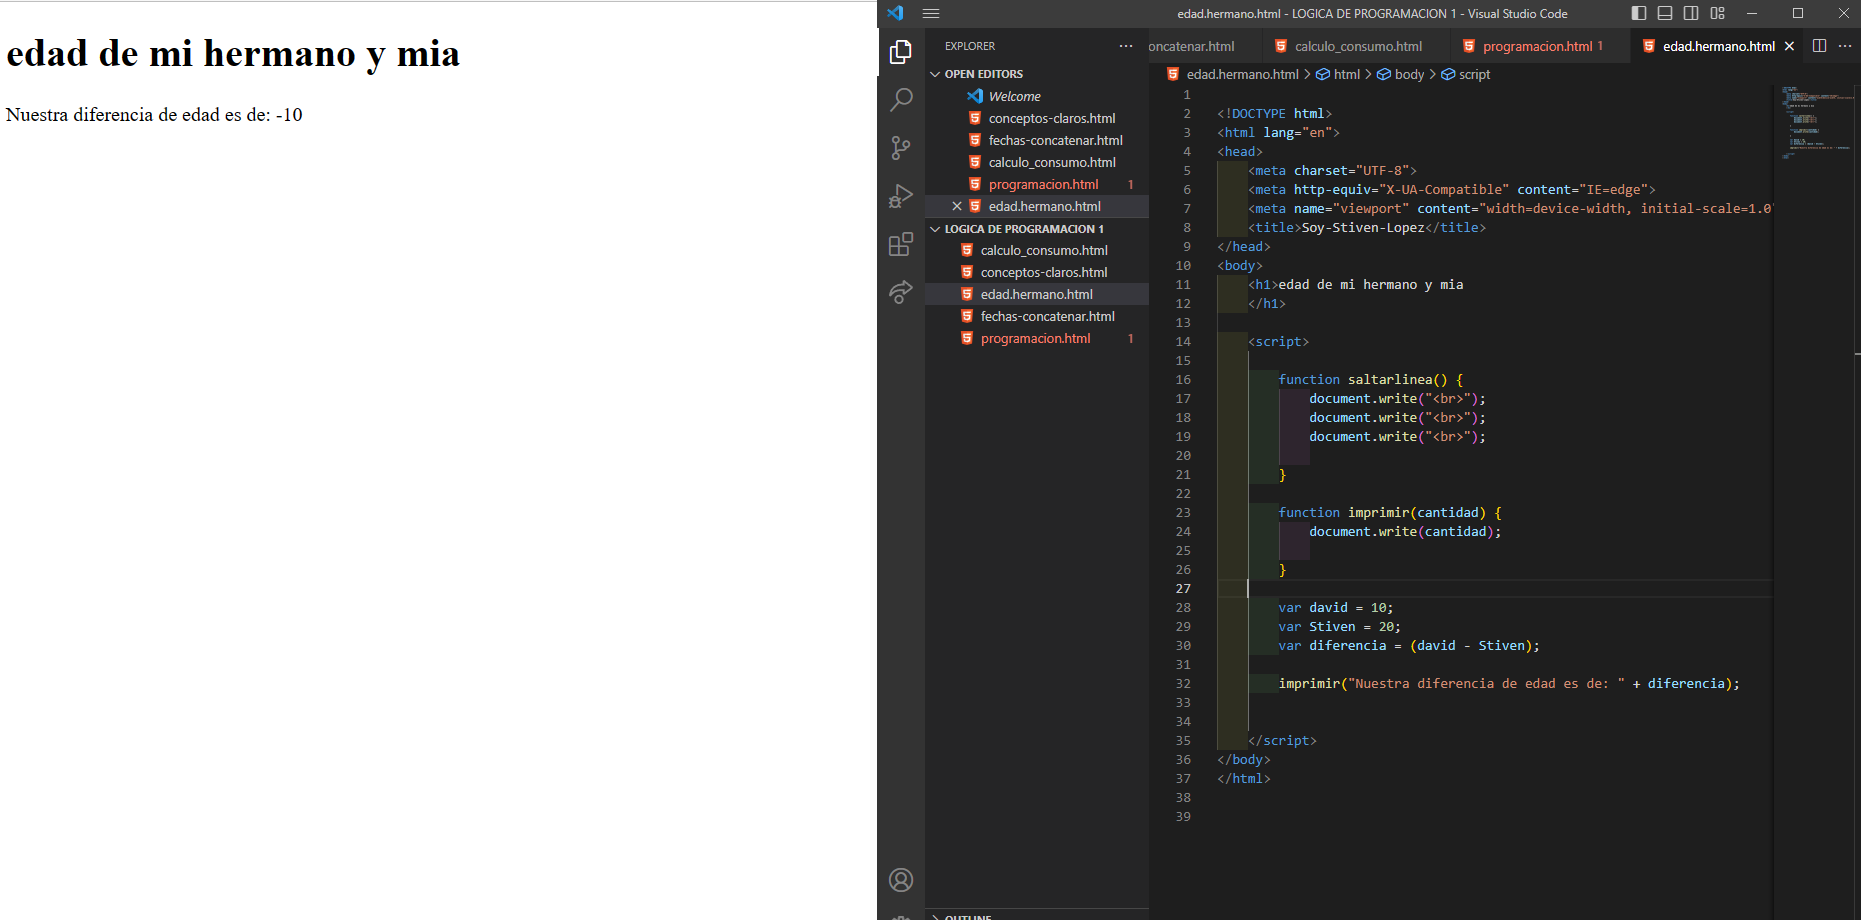
Task: Toggle the bottom panel layout icon
Action: click(1665, 14)
